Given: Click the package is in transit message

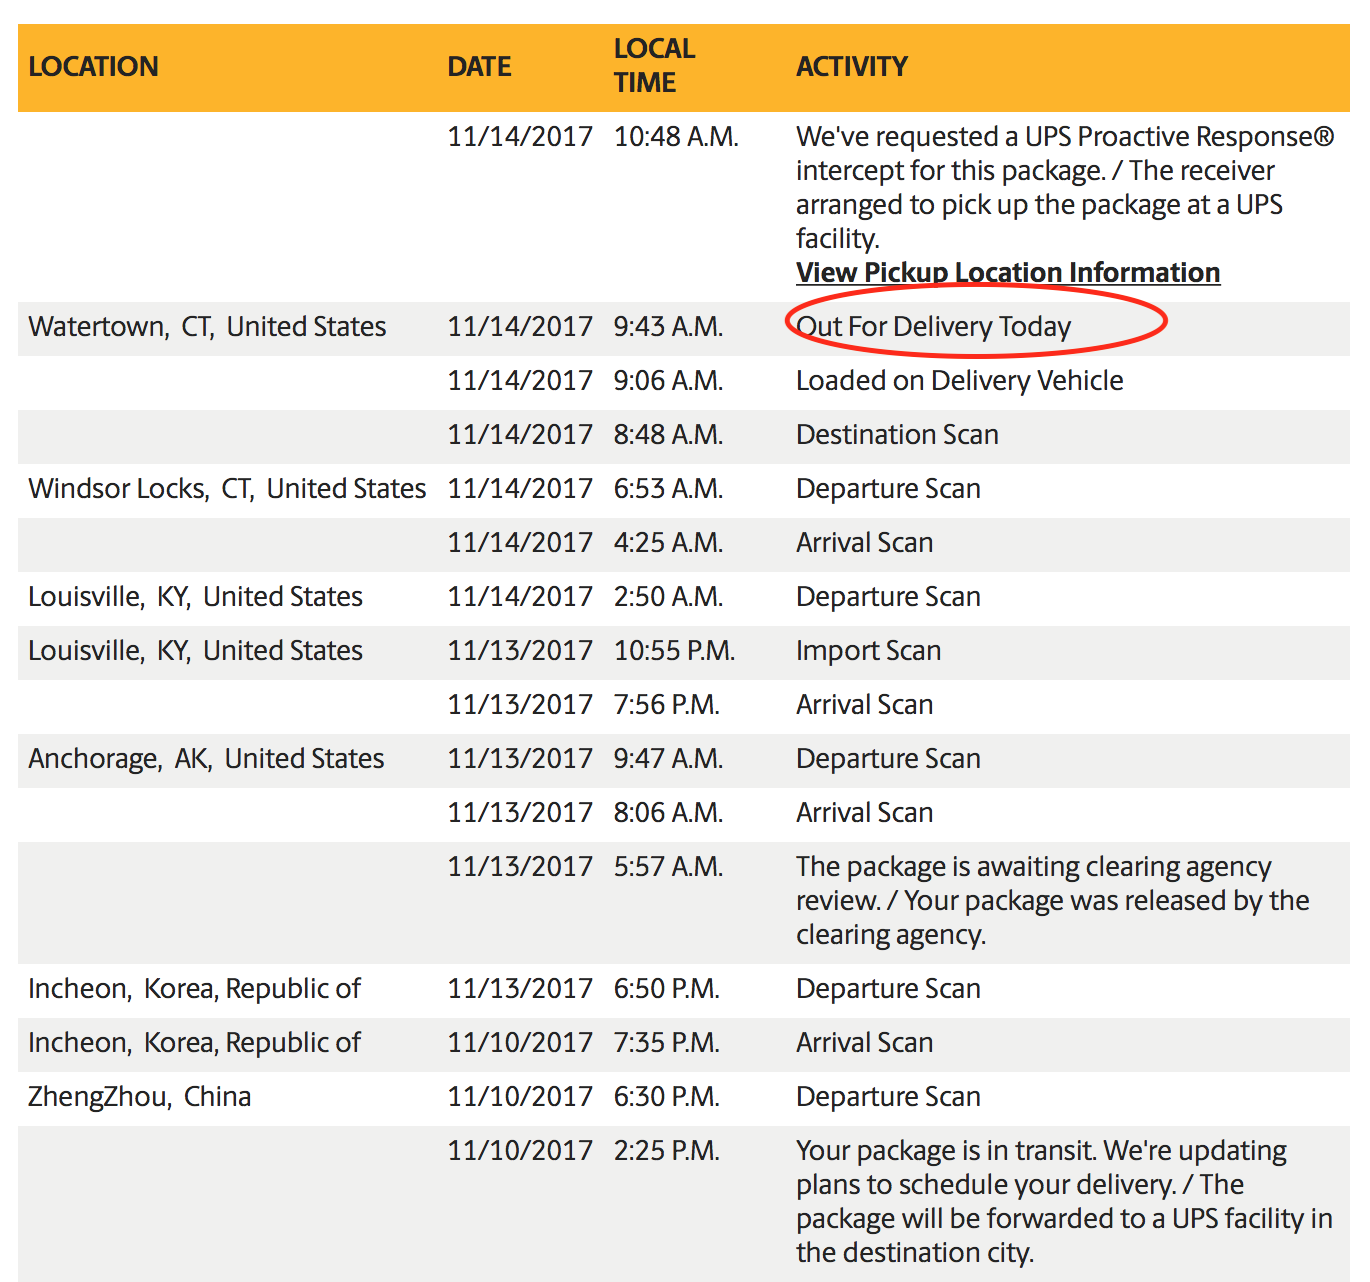Looking at the screenshot, I should coord(1063,1200).
